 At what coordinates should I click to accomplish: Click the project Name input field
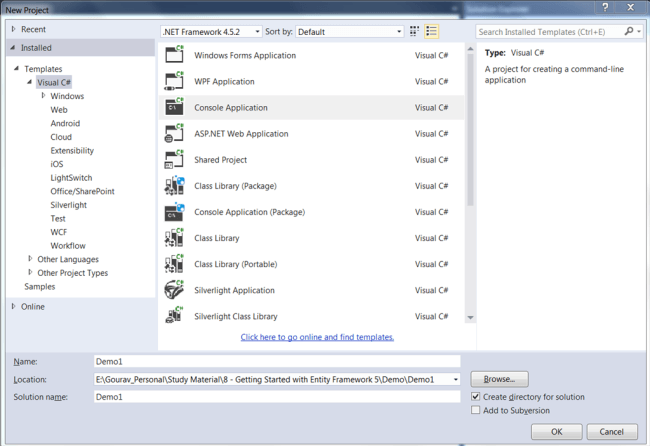277,361
